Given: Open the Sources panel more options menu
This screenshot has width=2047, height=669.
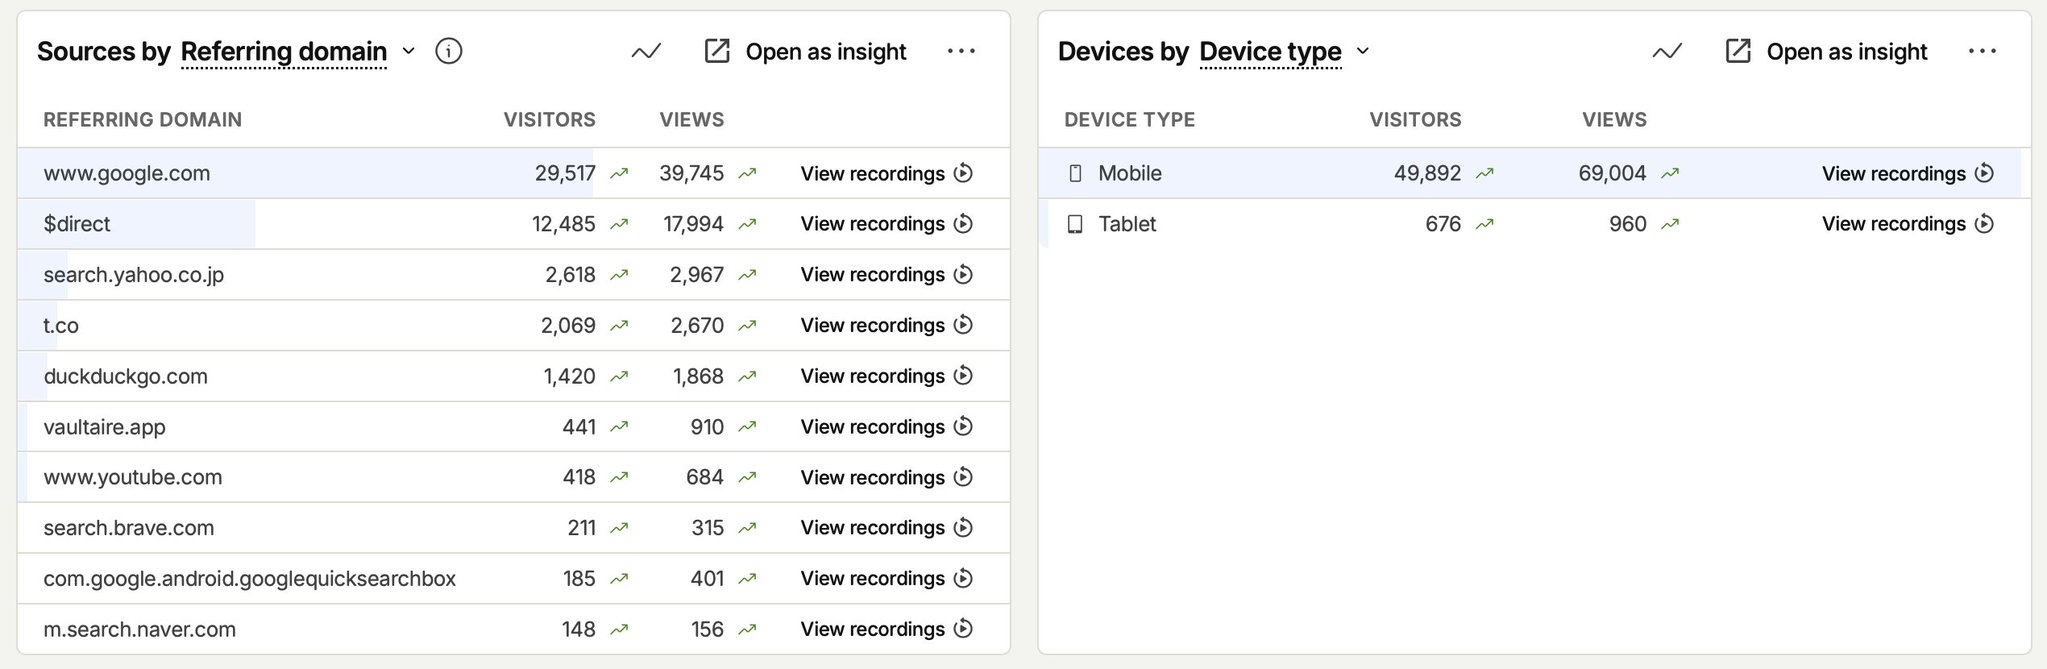Looking at the screenshot, I should pyautogui.click(x=961, y=51).
